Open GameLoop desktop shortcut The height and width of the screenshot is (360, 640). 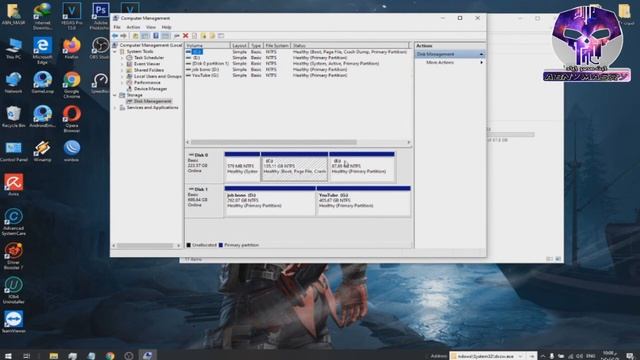pos(42,82)
